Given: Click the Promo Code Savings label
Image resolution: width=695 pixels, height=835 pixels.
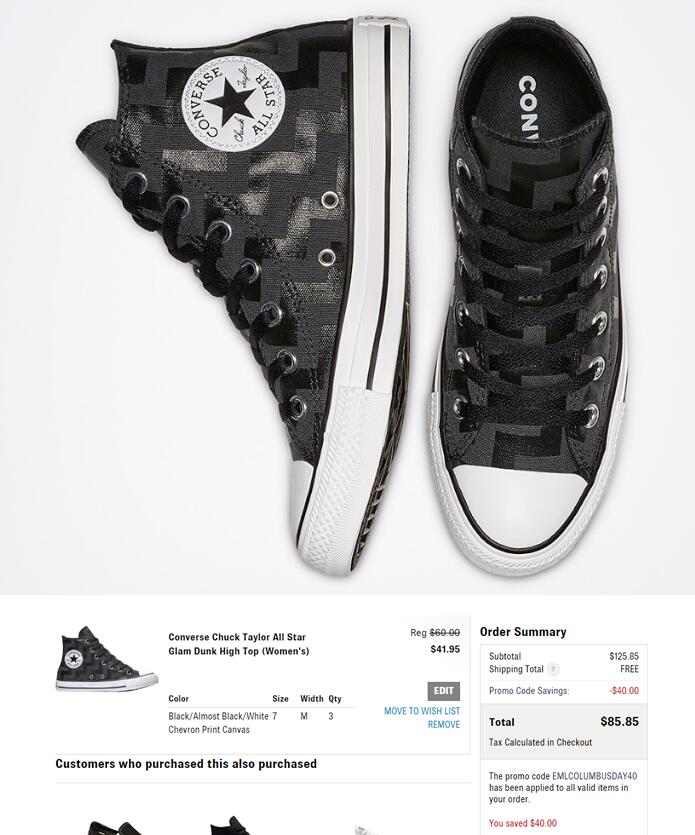Looking at the screenshot, I should coord(529,691).
